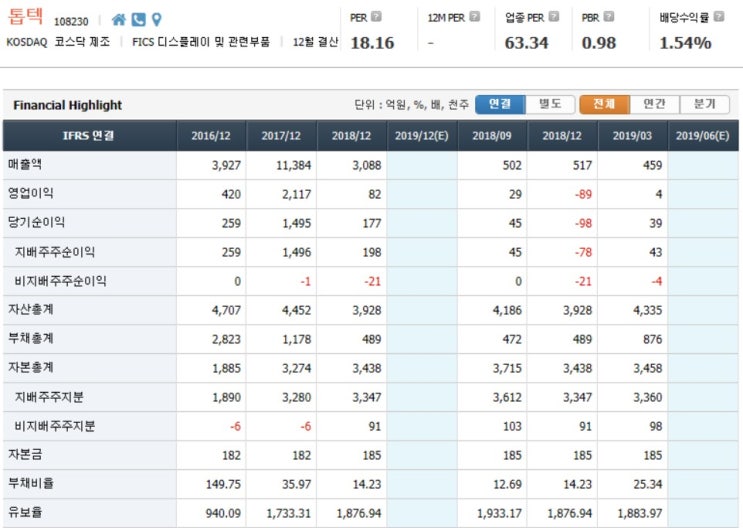Open the company homepage house icon
The image size is (743, 528).
118,19
